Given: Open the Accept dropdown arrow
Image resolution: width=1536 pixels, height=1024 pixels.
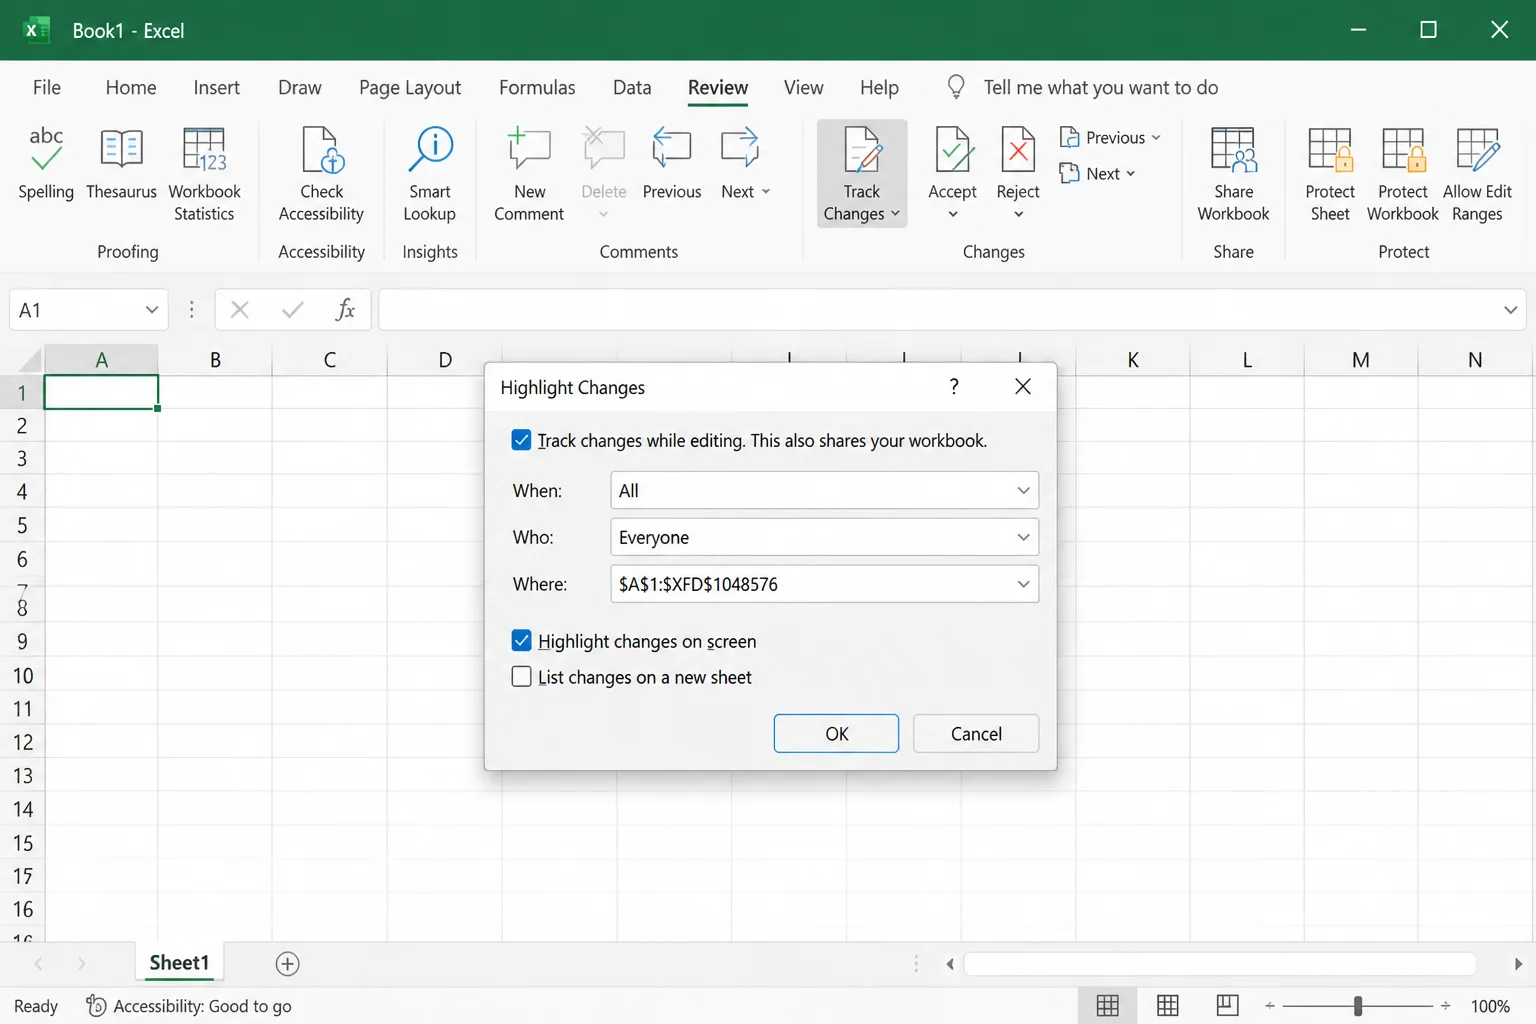Looking at the screenshot, I should click(952, 214).
